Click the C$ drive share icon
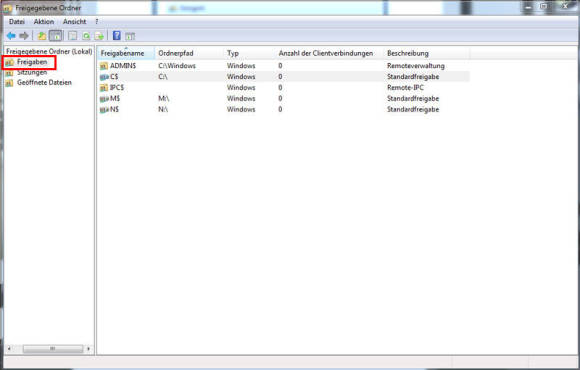The image size is (580, 370). [104, 77]
